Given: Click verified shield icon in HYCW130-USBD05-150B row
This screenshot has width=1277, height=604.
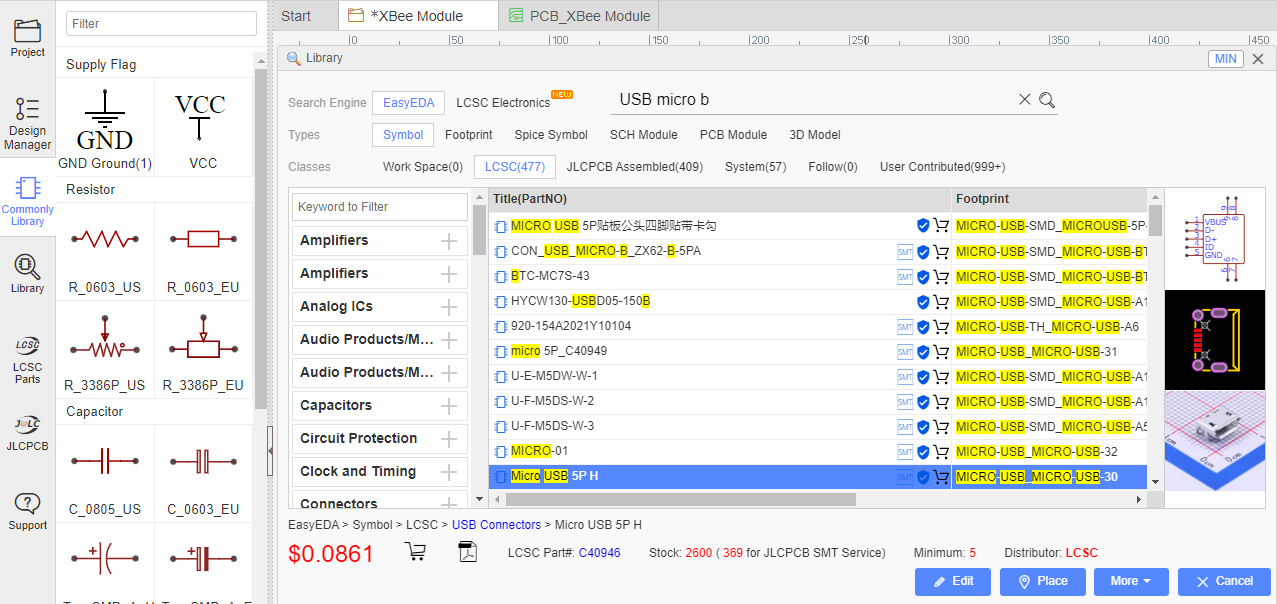Looking at the screenshot, I should tap(923, 302).
